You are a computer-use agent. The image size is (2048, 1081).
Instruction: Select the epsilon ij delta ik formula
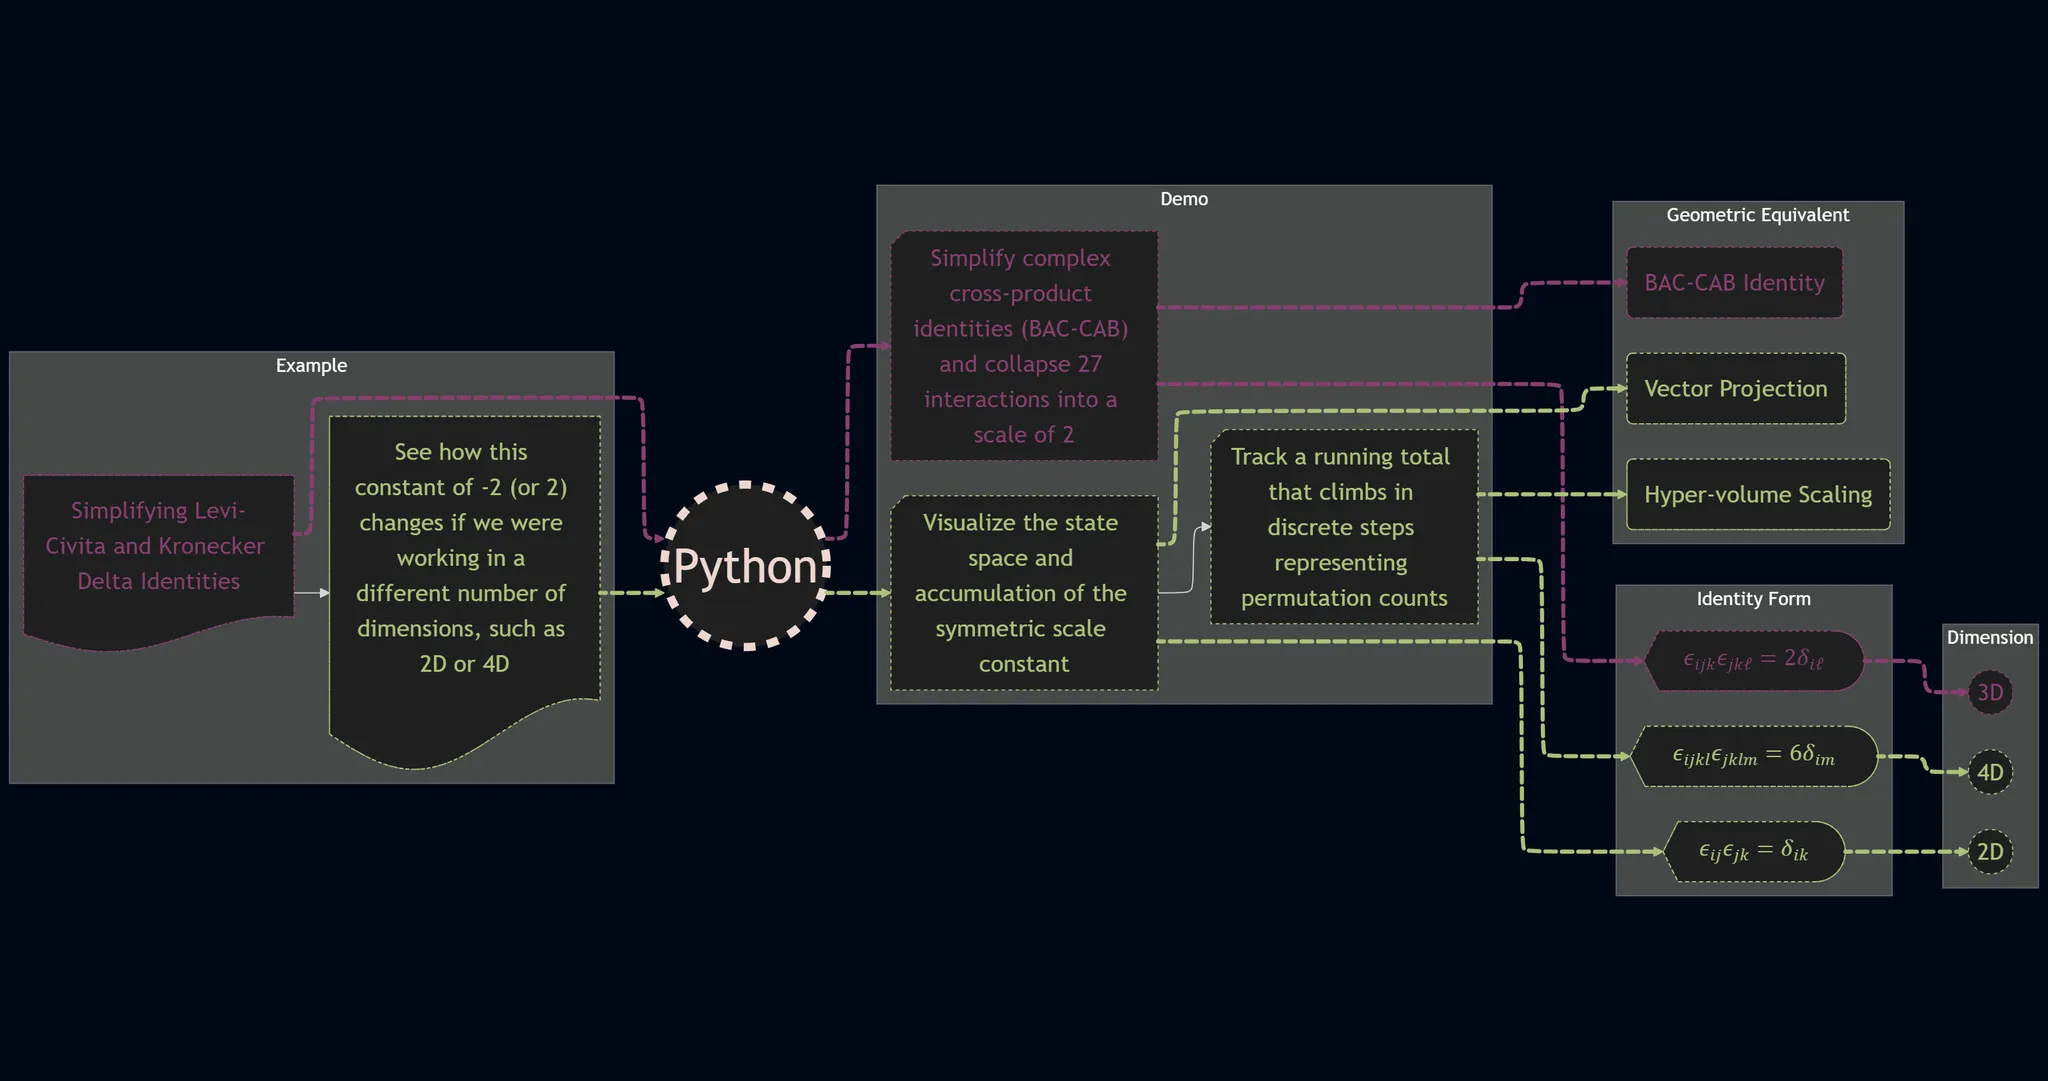coord(1753,852)
